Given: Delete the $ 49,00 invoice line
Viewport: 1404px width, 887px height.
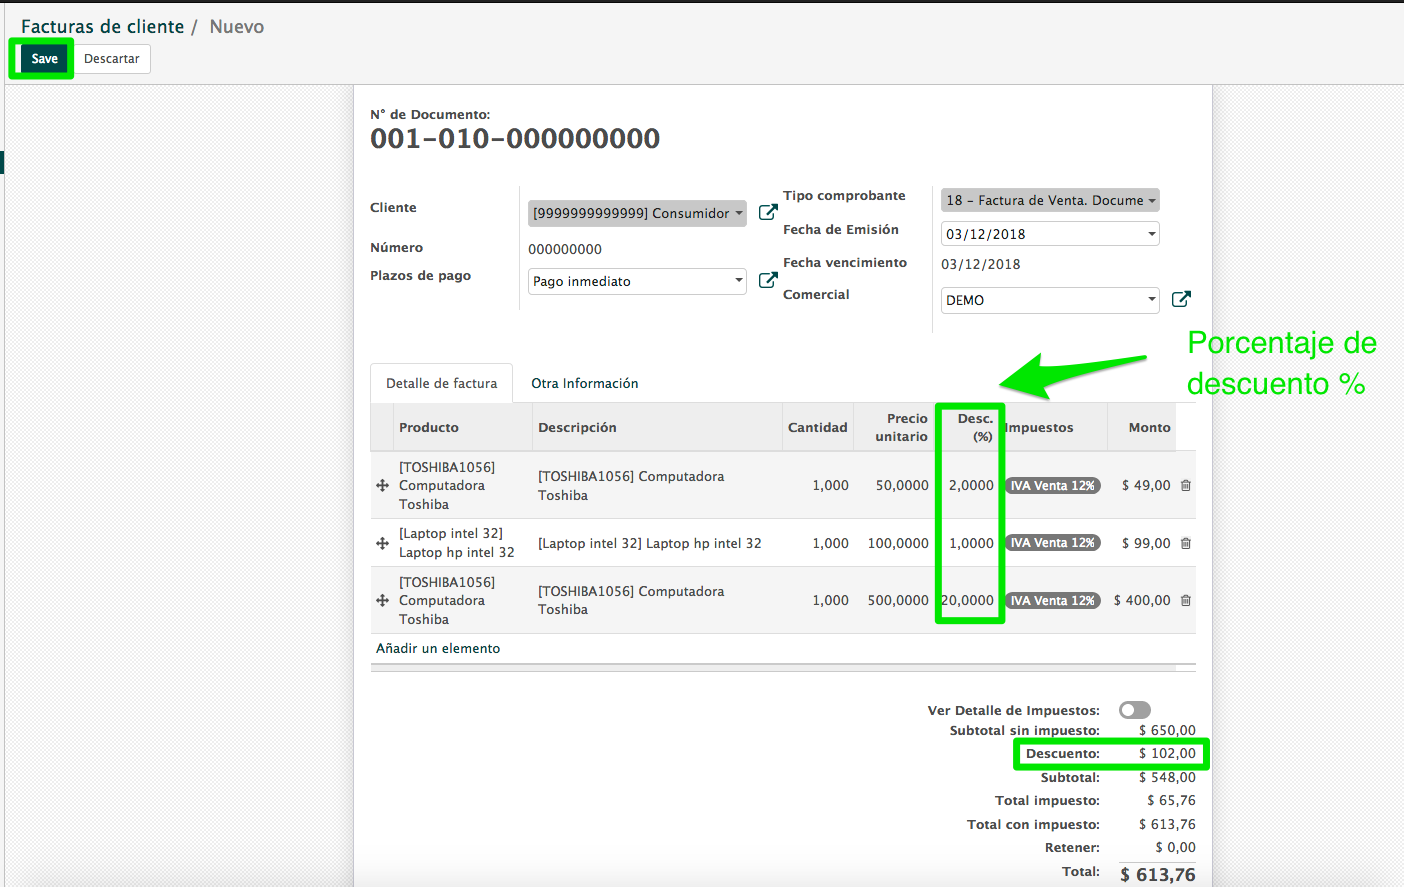Looking at the screenshot, I should (1186, 485).
